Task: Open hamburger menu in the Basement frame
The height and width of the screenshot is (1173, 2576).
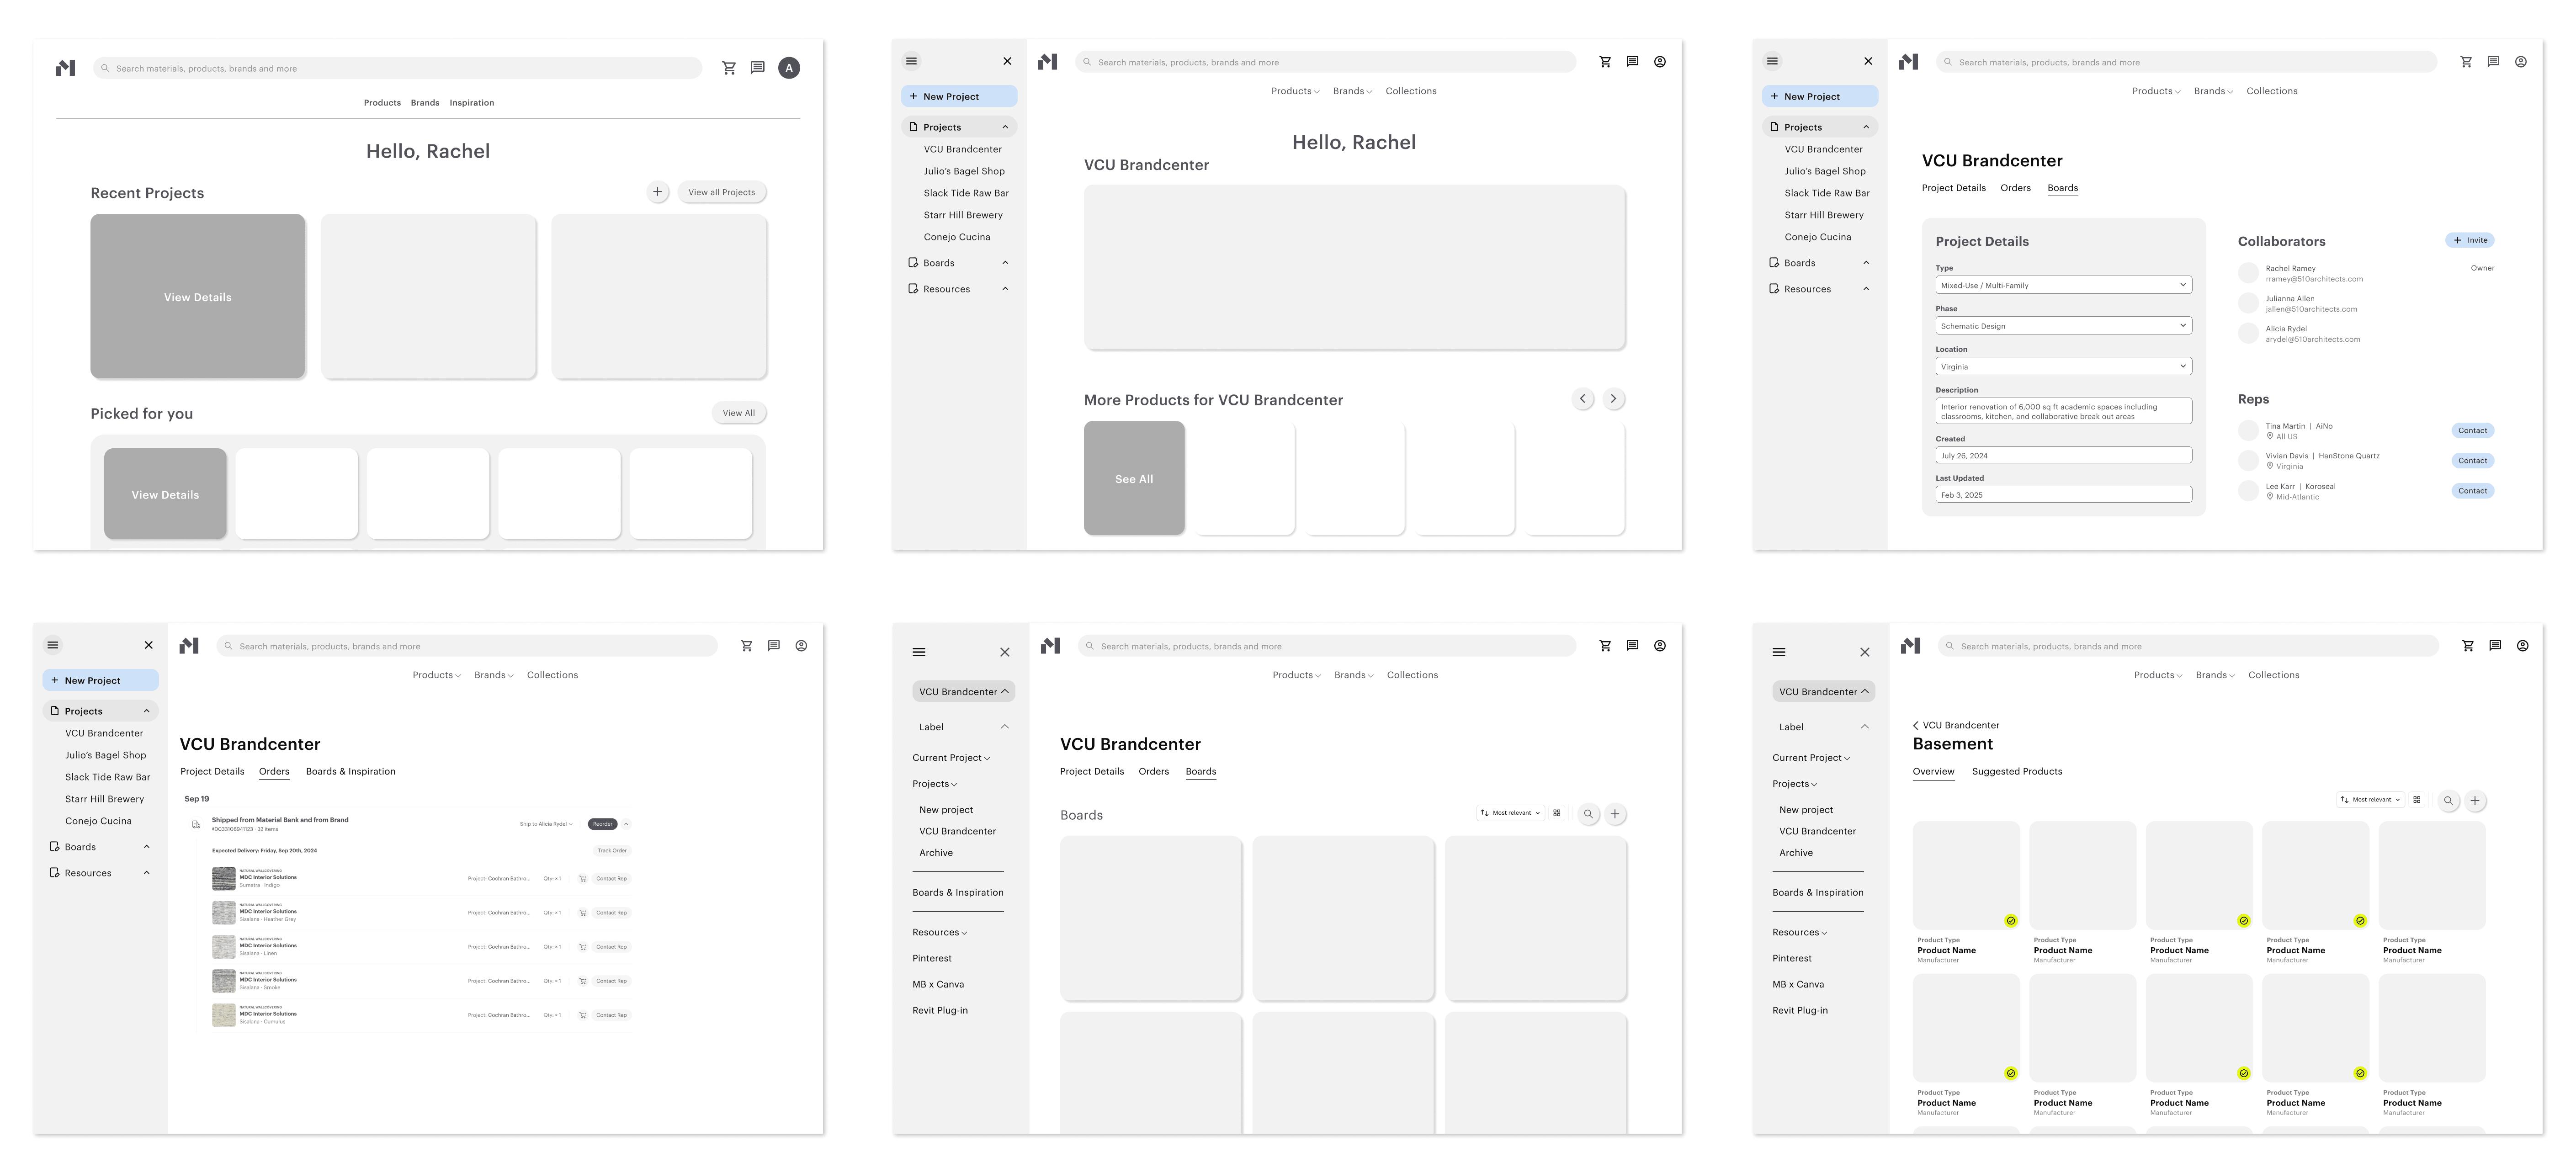Action: coord(1779,652)
